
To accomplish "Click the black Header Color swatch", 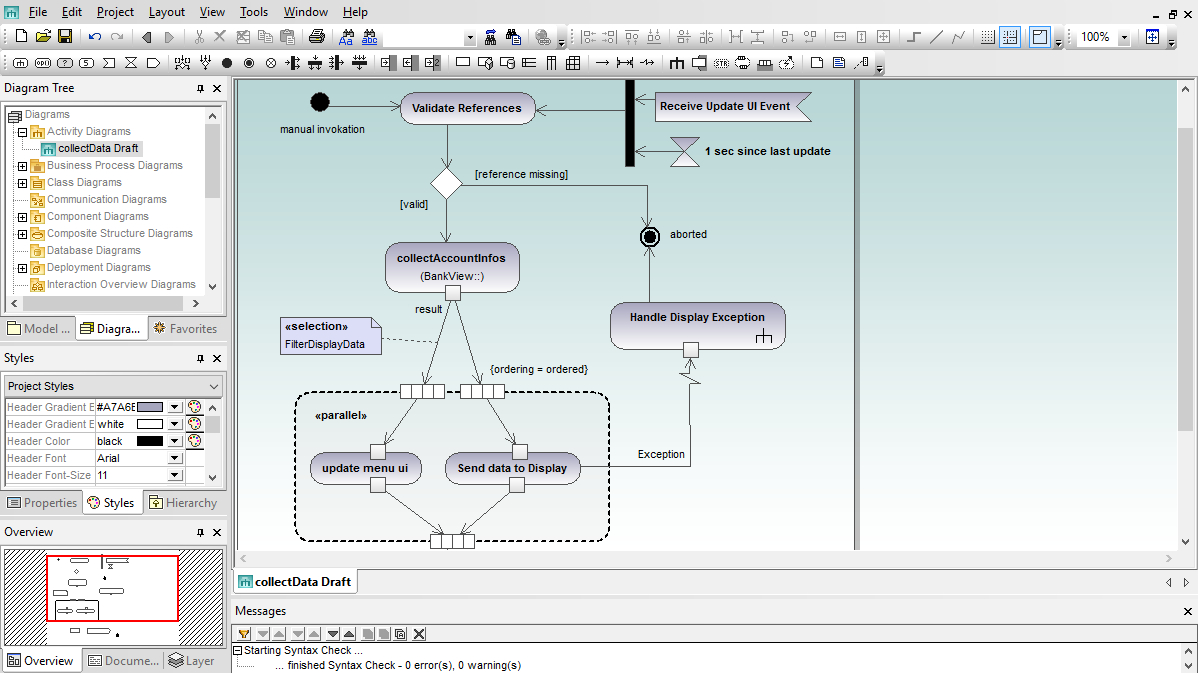I will (150, 441).
